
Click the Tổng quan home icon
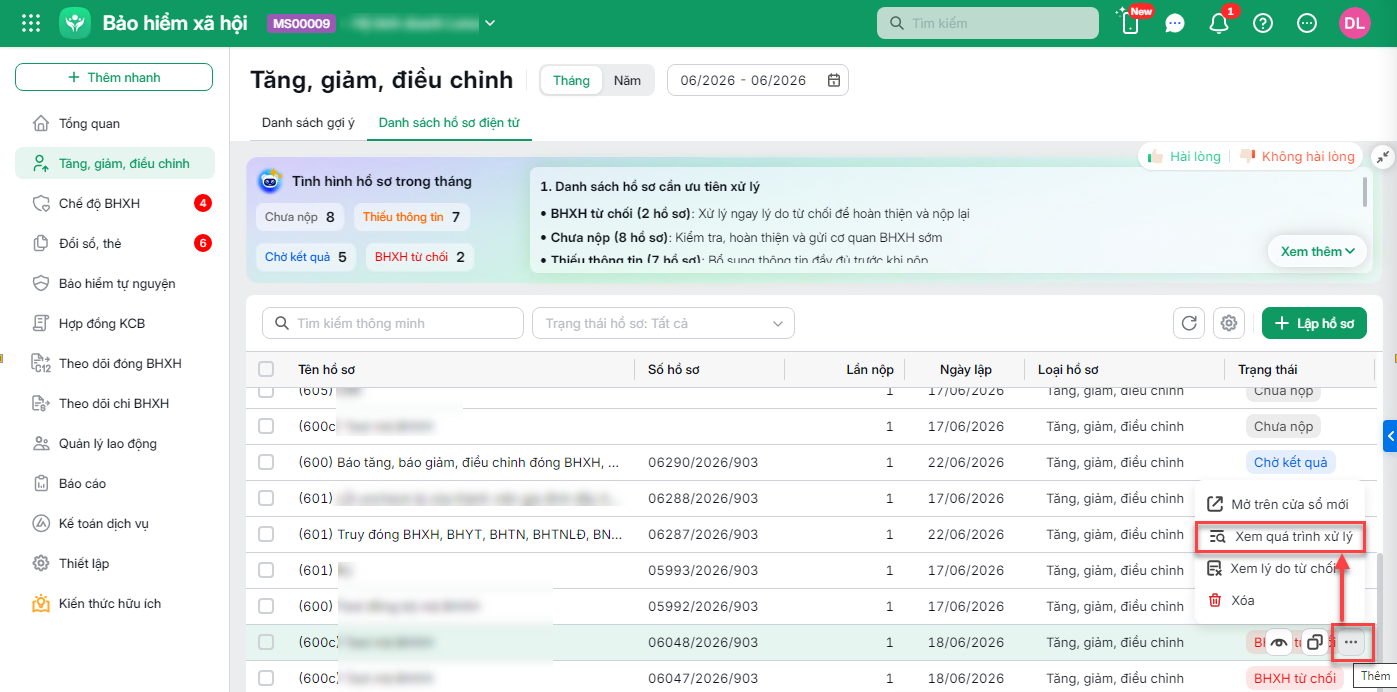tap(41, 123)
